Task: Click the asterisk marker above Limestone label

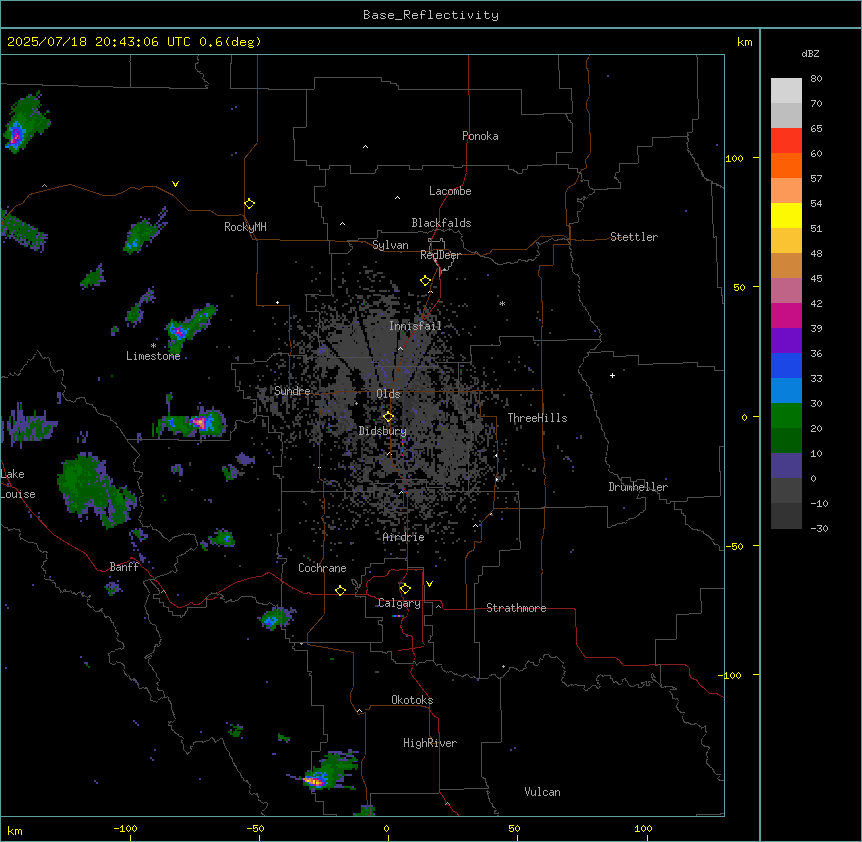Action: (x=153, y=345)
